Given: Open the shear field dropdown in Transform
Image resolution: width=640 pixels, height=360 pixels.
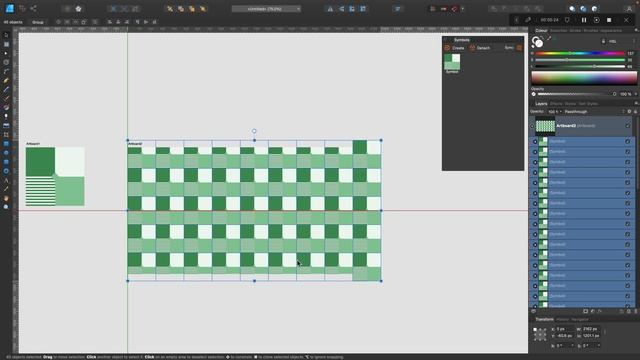Looking at the screenshot, I should pyautogui.click(x=598, y=346).
